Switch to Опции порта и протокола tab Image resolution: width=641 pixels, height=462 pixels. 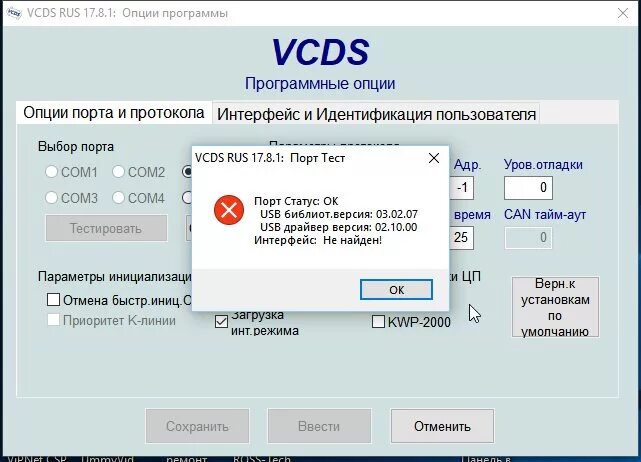click(x=114, y=112)
